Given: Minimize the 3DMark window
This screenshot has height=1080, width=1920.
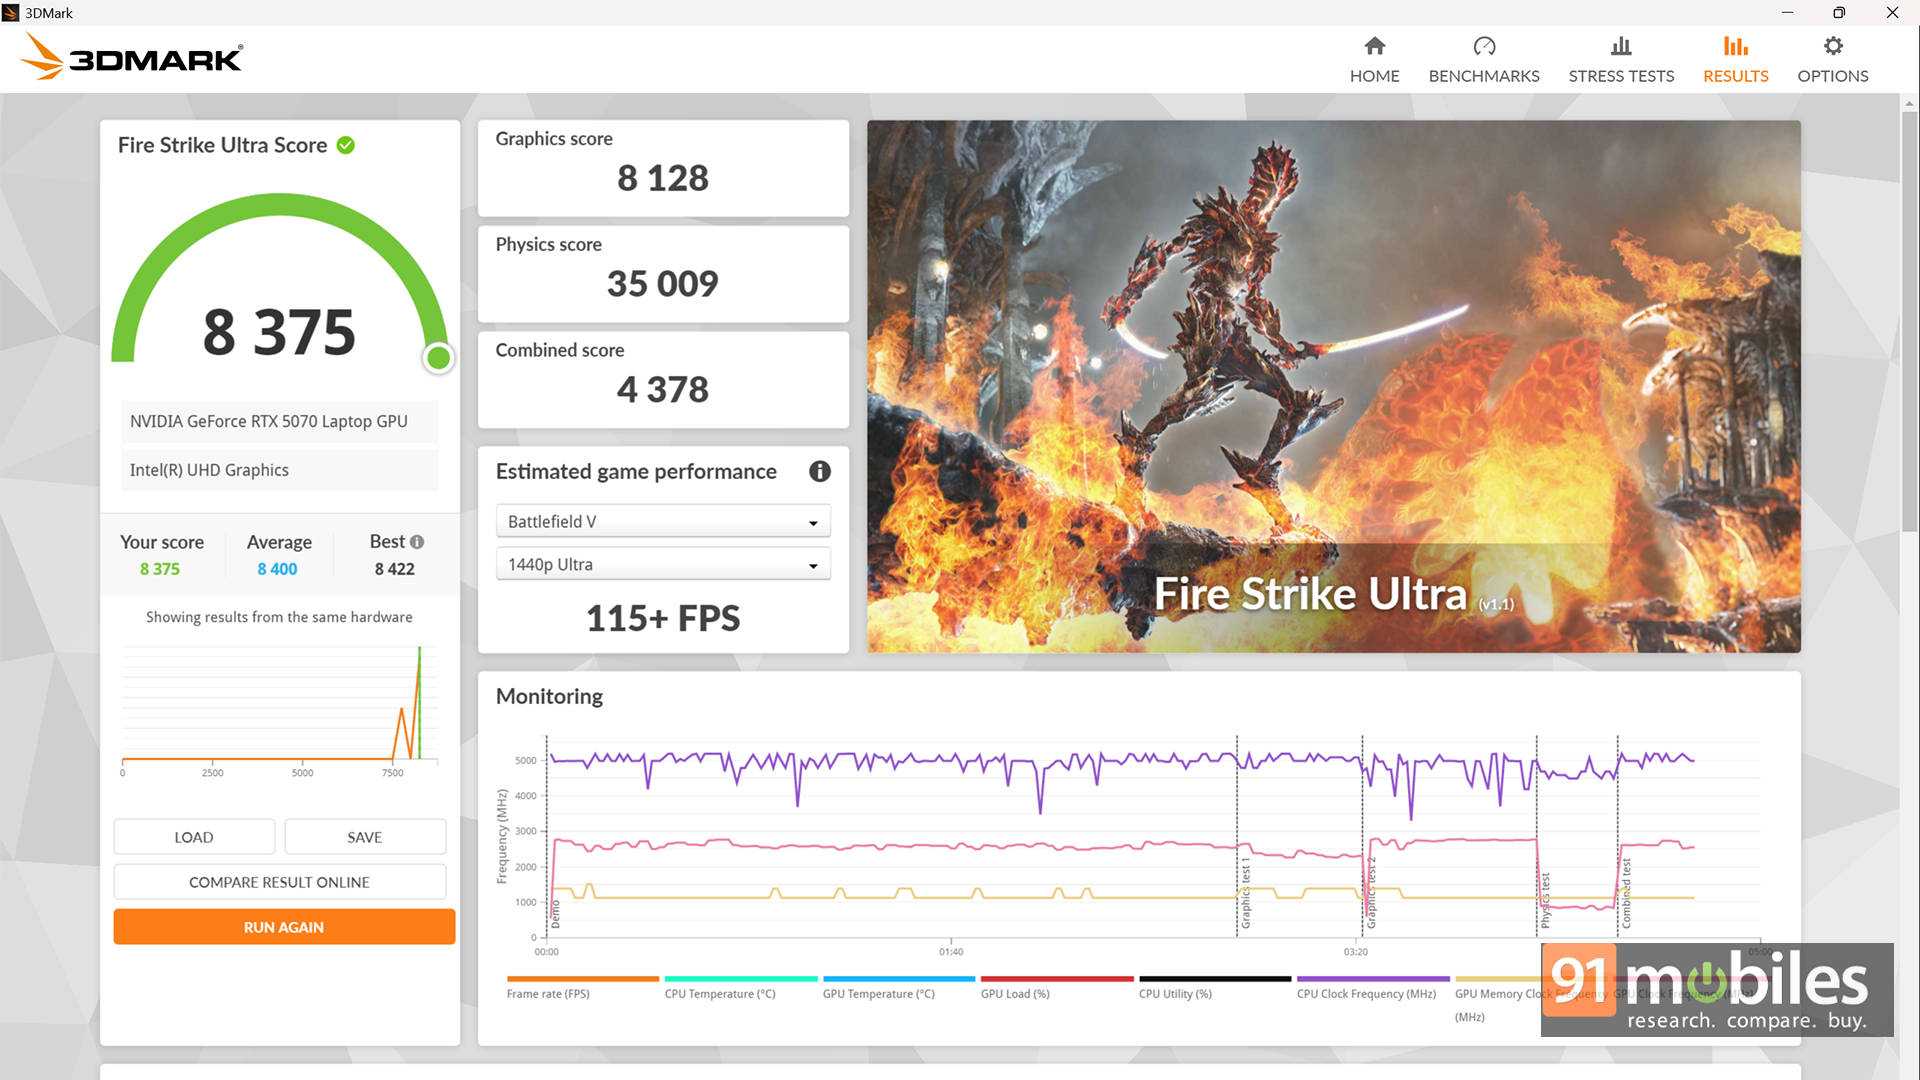Looking at the screenshot, I should pos(1787,12).
